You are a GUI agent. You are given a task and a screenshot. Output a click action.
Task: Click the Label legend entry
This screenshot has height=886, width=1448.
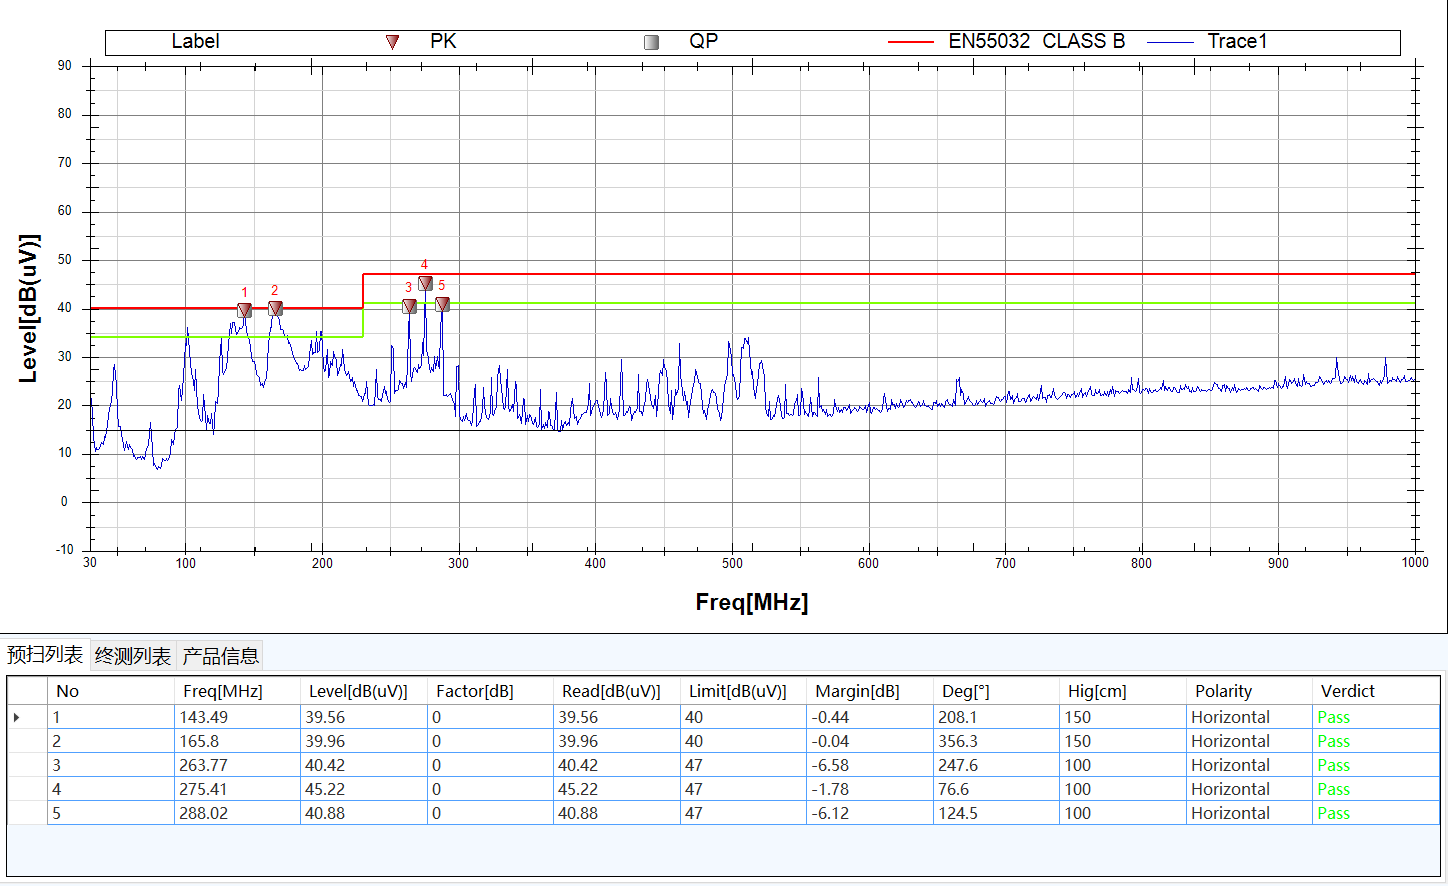point(195,41)
